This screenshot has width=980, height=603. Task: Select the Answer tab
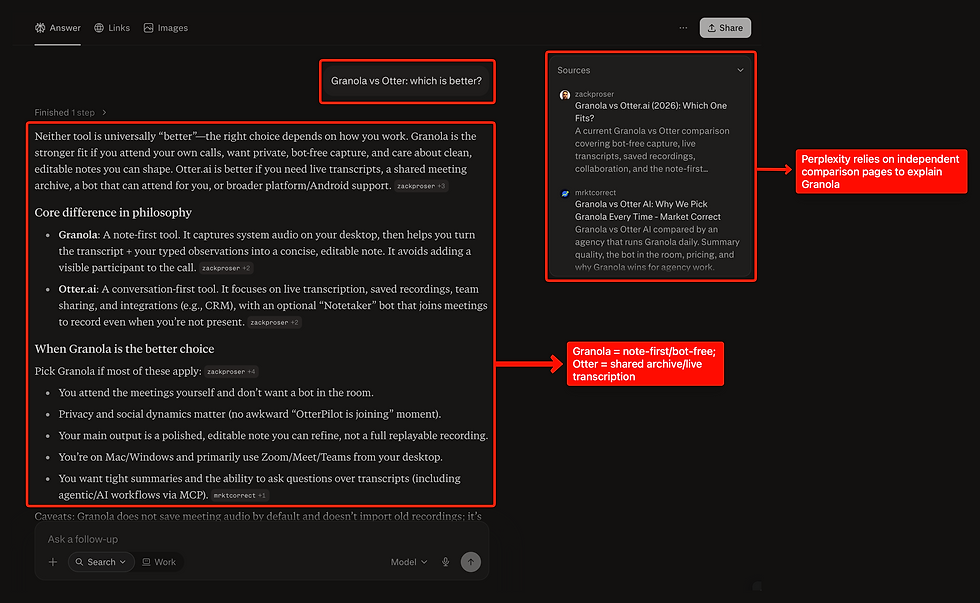point(58,27)
